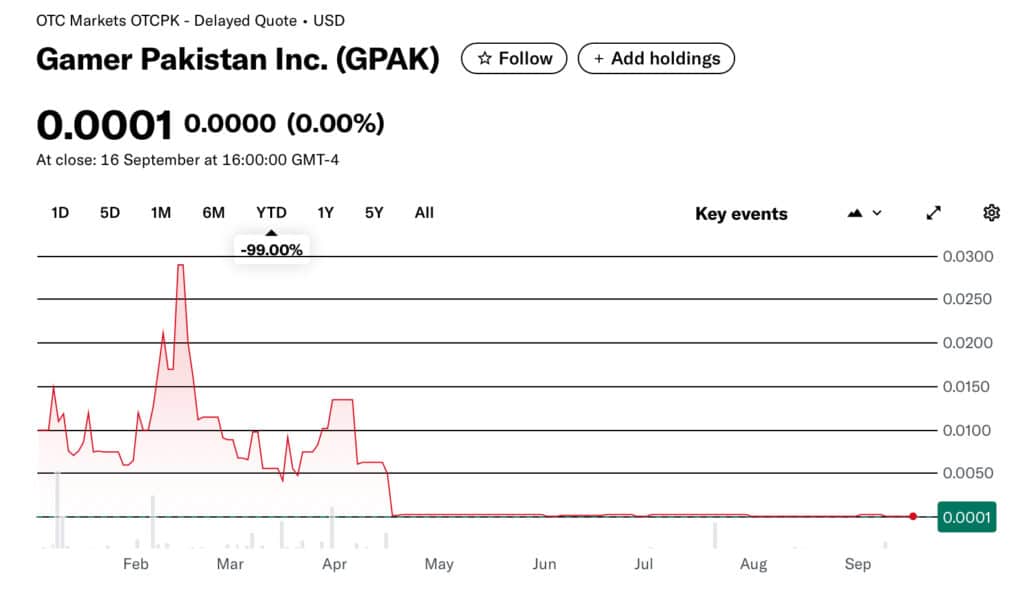Show the All-time chart range
Screen dimensions: 1024x593
coord(424,212)
